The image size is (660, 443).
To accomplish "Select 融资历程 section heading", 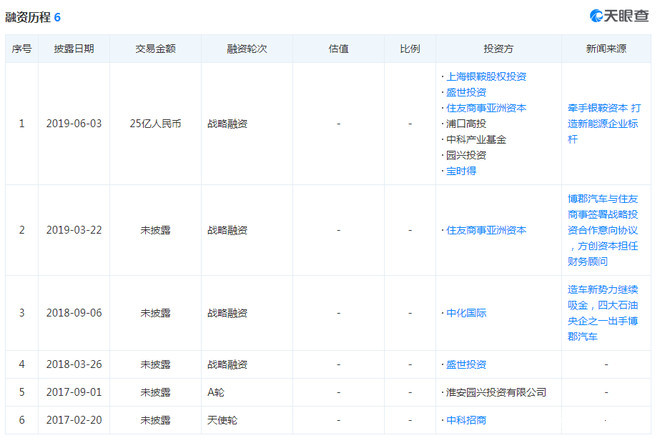I will (x=28, y=17).
